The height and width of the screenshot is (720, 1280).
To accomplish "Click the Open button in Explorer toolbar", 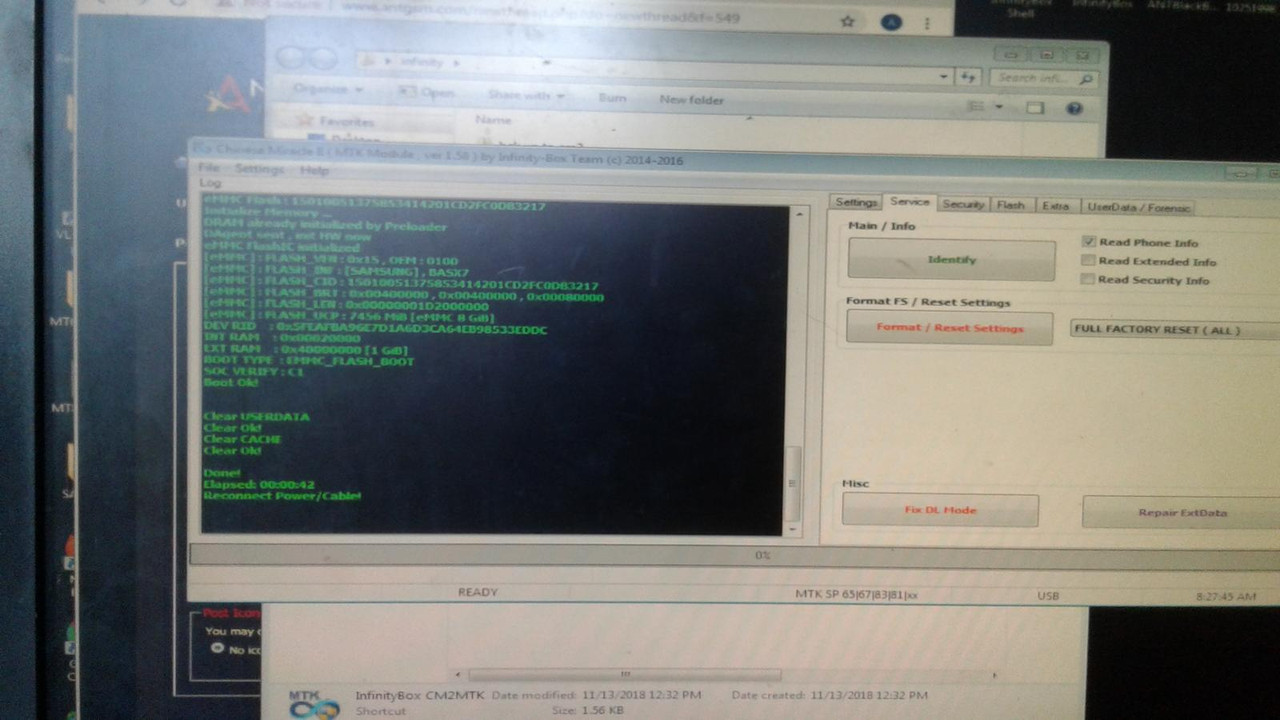I will (x=428, y=92).
